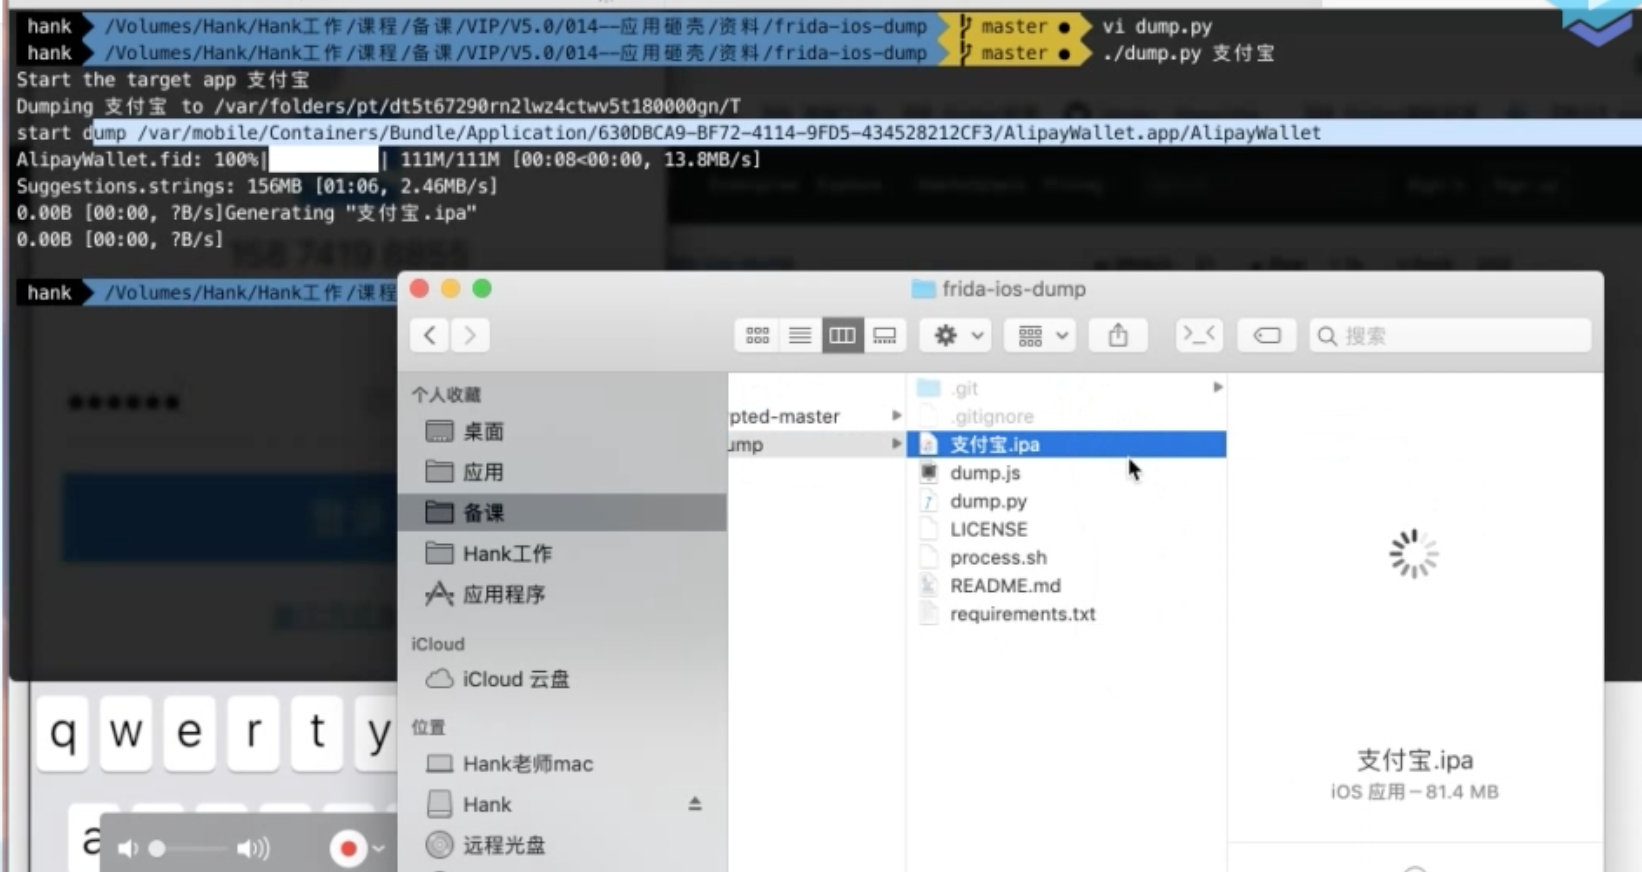Click the mute speaker icon

127,849
